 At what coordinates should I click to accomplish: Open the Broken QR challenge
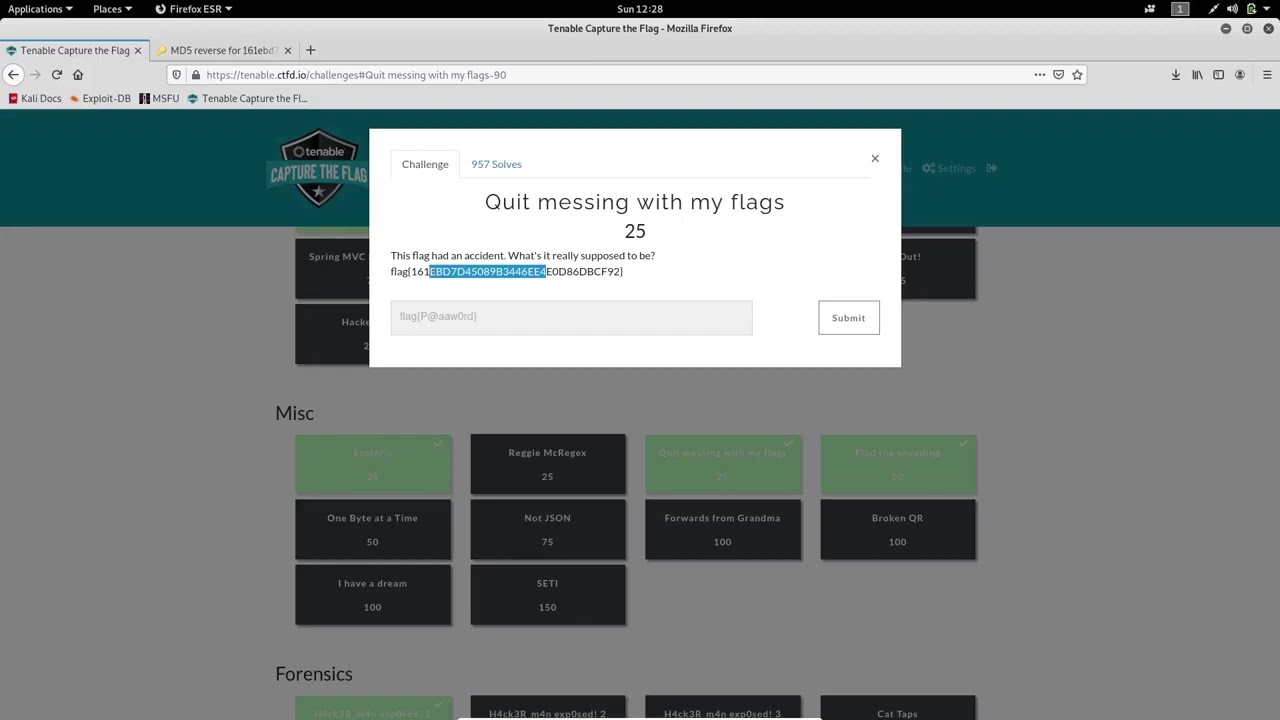coord(898,529)
